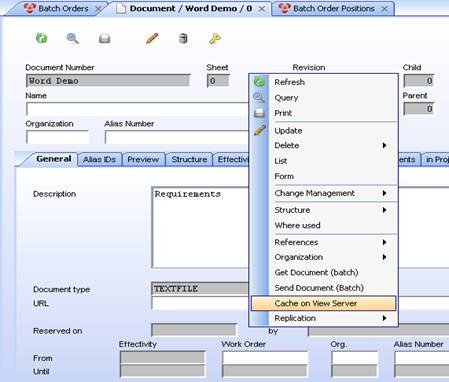Viewport: 449px width, 382px height.
Task: Click the Print icon in context menu
Action: pos(259,113)
